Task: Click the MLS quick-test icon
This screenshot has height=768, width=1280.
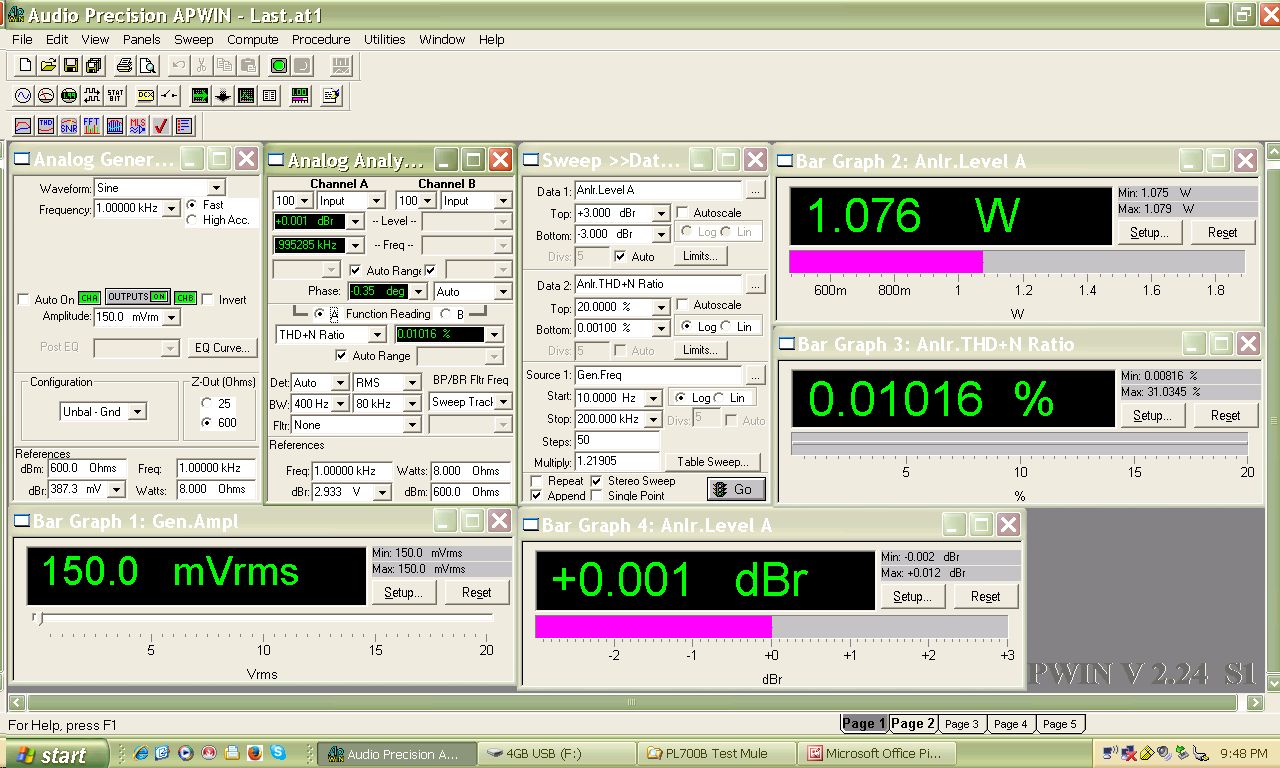Action: (138, 126)
